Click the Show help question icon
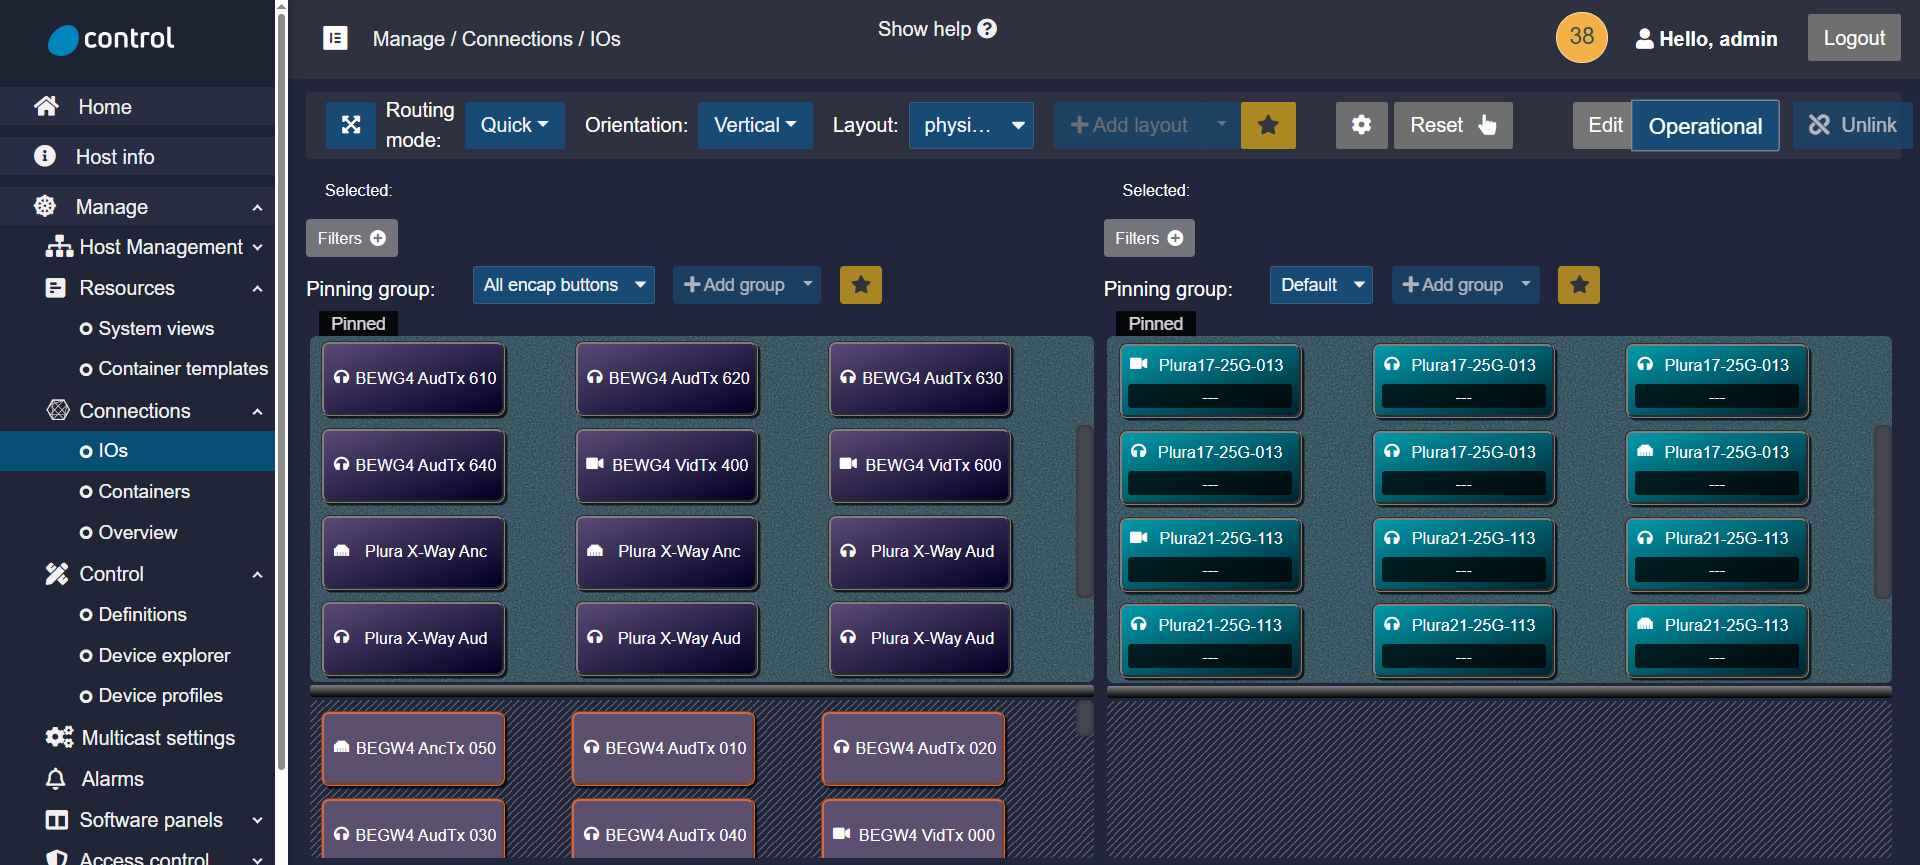1920x865 pixels. tap(987, 29)
